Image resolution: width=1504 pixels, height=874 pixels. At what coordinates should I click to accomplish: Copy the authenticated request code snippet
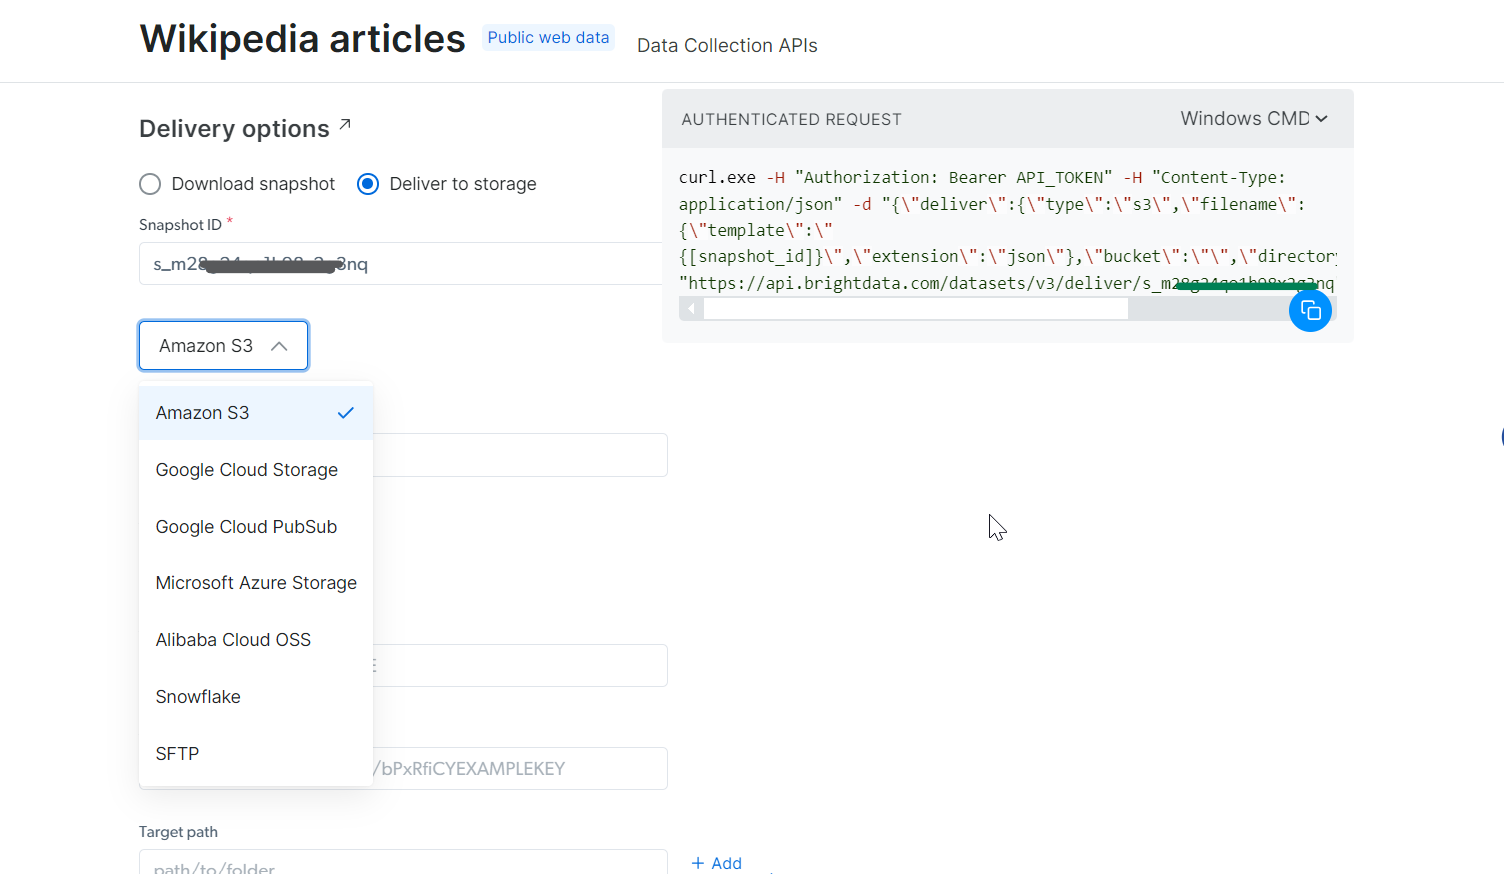(x=1310, y=310)
